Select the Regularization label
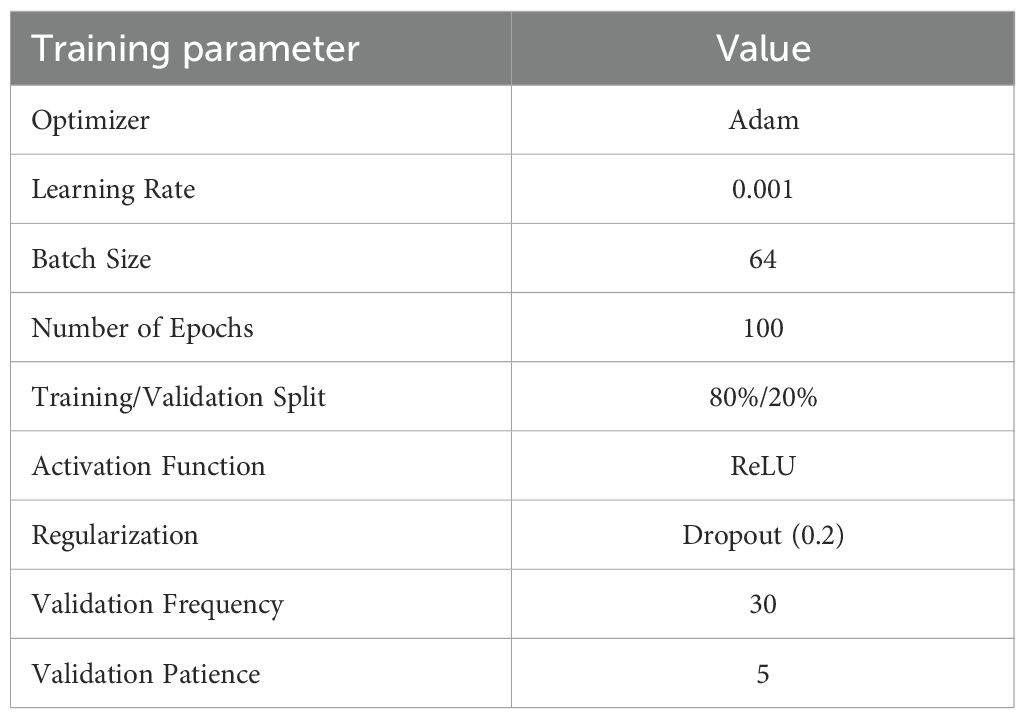 115,535
